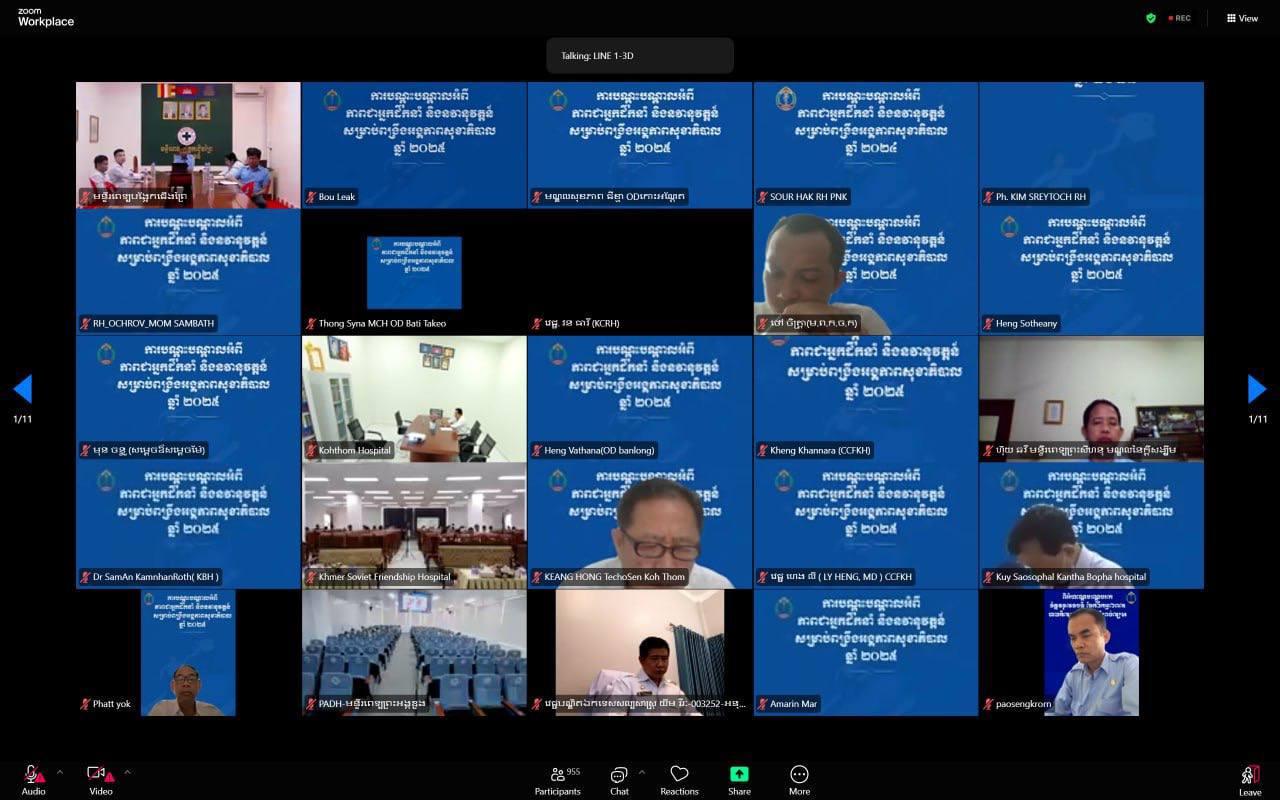
Task: Select Phatt yok video tile
Action: point(188,653)
